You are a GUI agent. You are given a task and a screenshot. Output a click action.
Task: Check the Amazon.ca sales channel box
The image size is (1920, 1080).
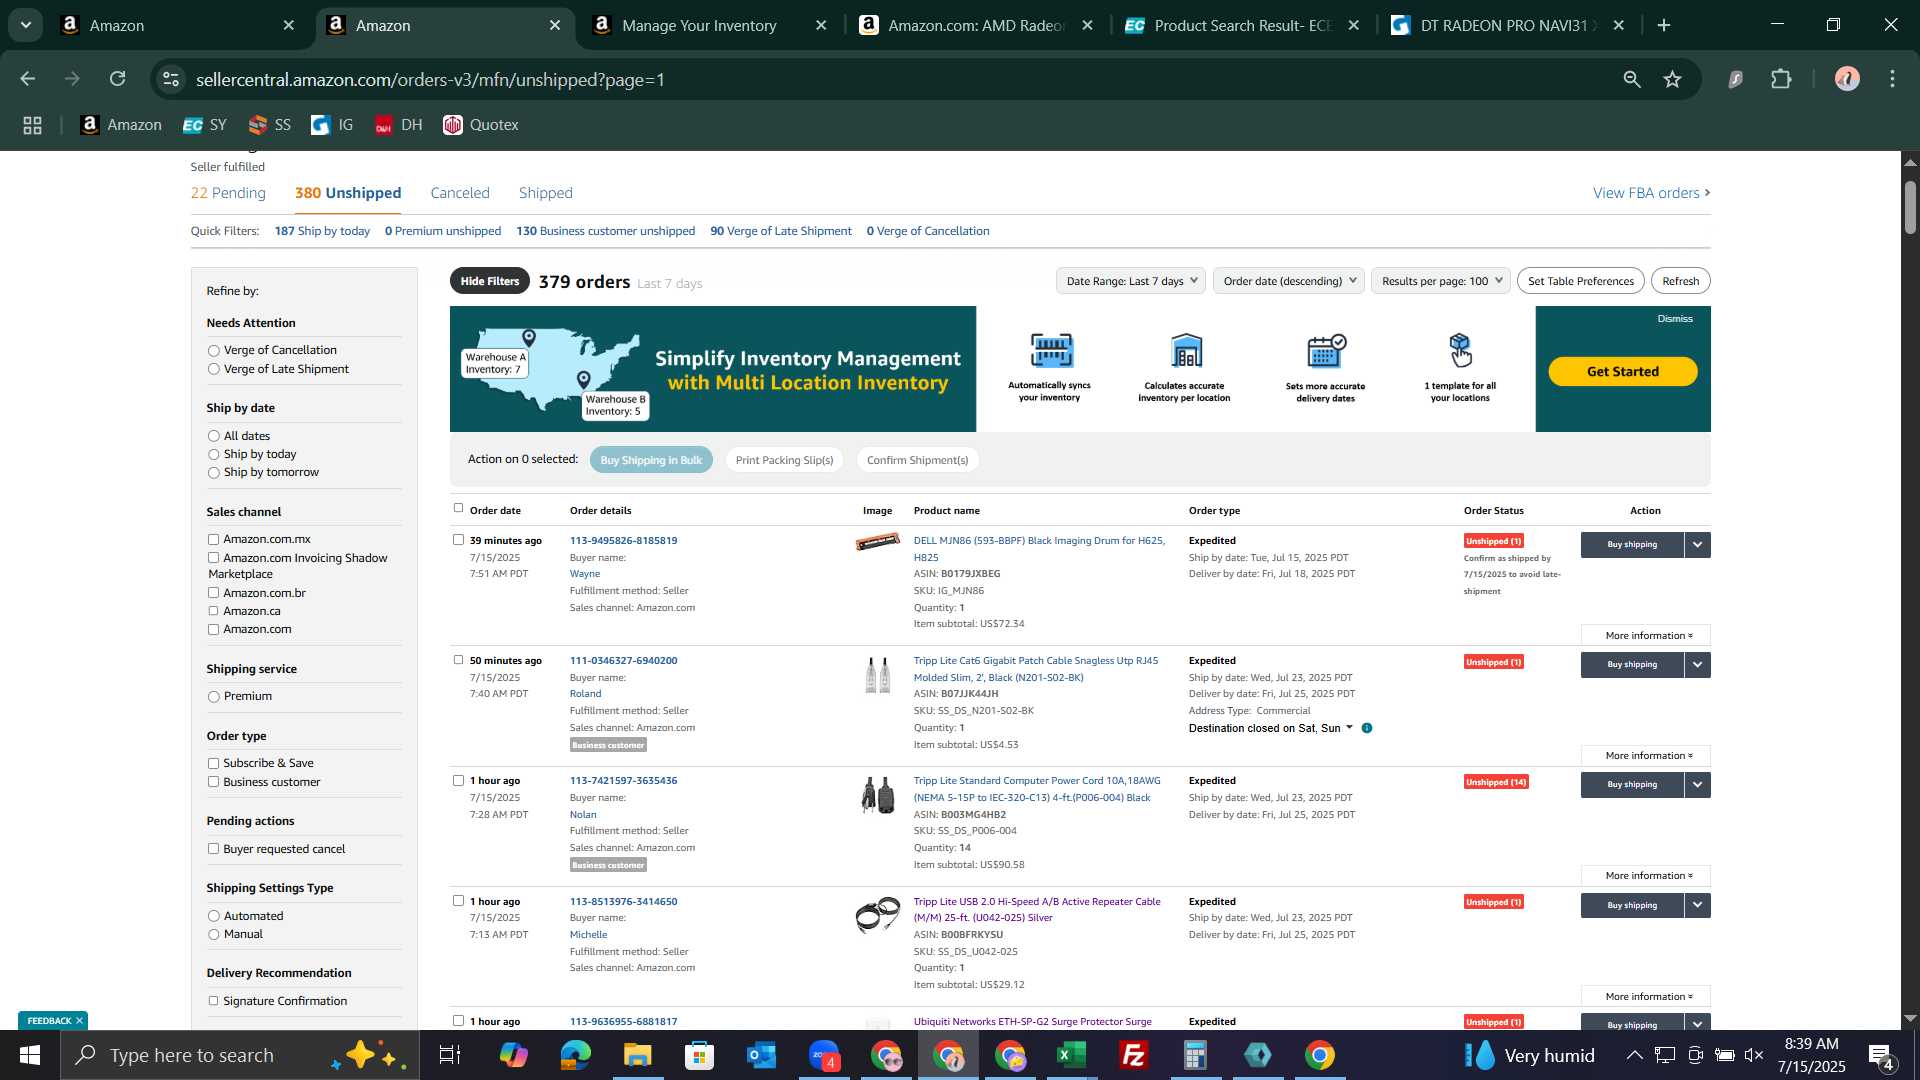(213, 611)
